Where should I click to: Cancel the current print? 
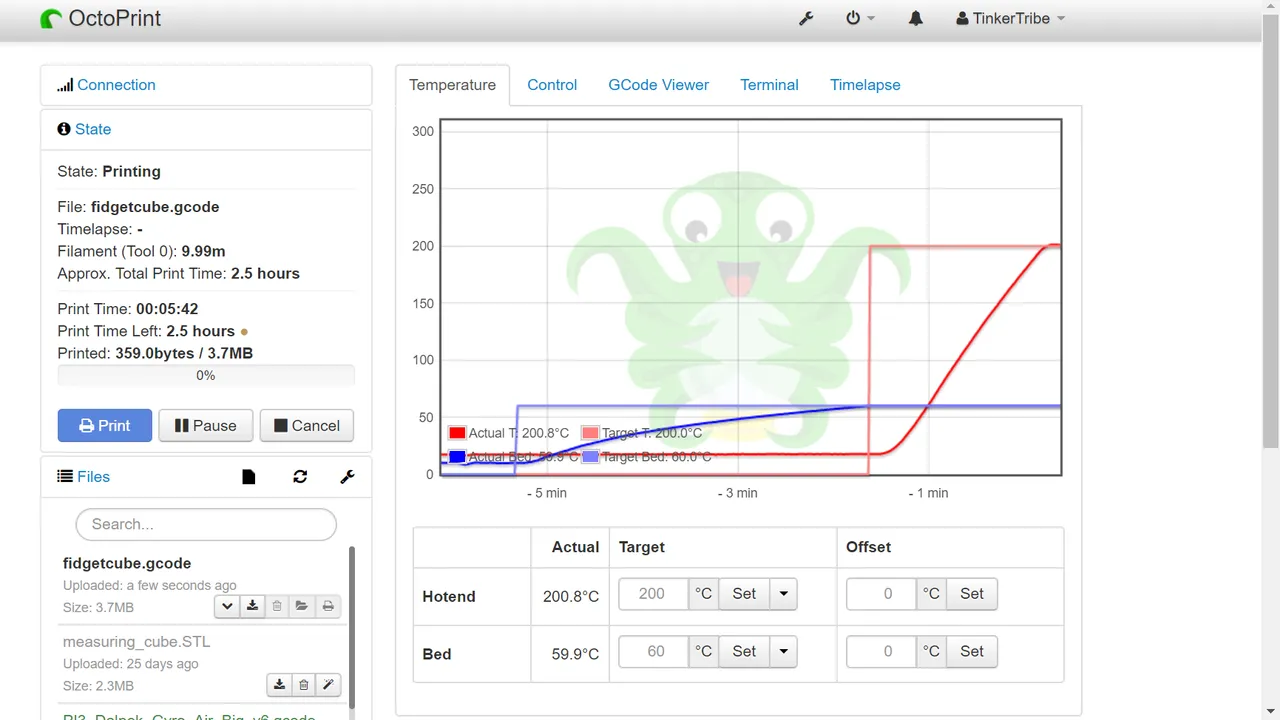(x=307, y=425)
